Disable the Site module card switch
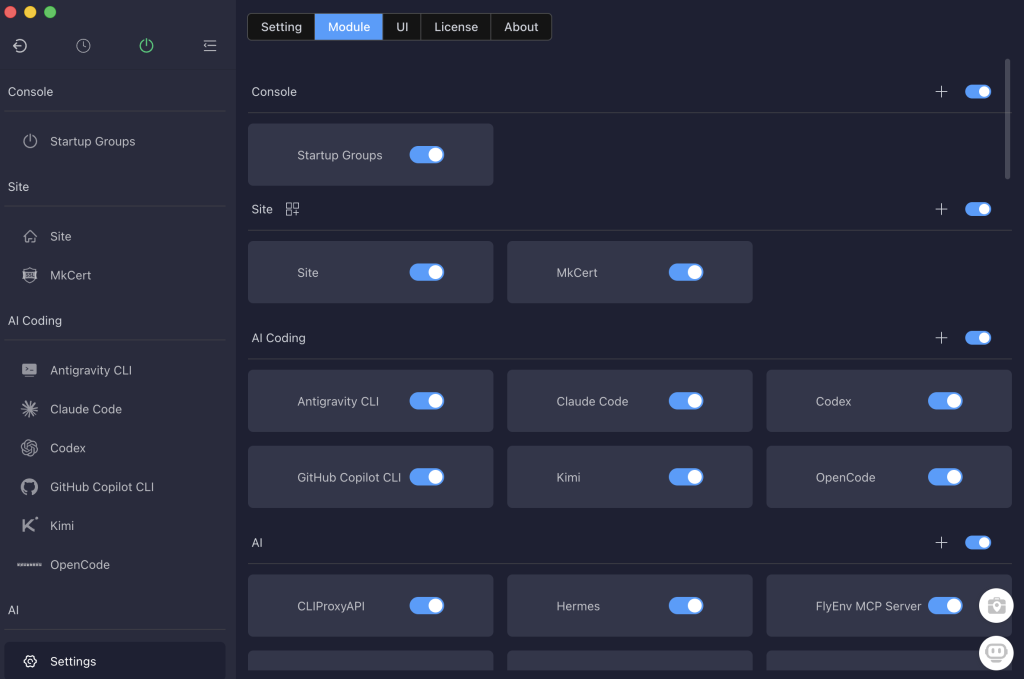The width and height of the screenshot is (1024, 679). pos(426,272)
